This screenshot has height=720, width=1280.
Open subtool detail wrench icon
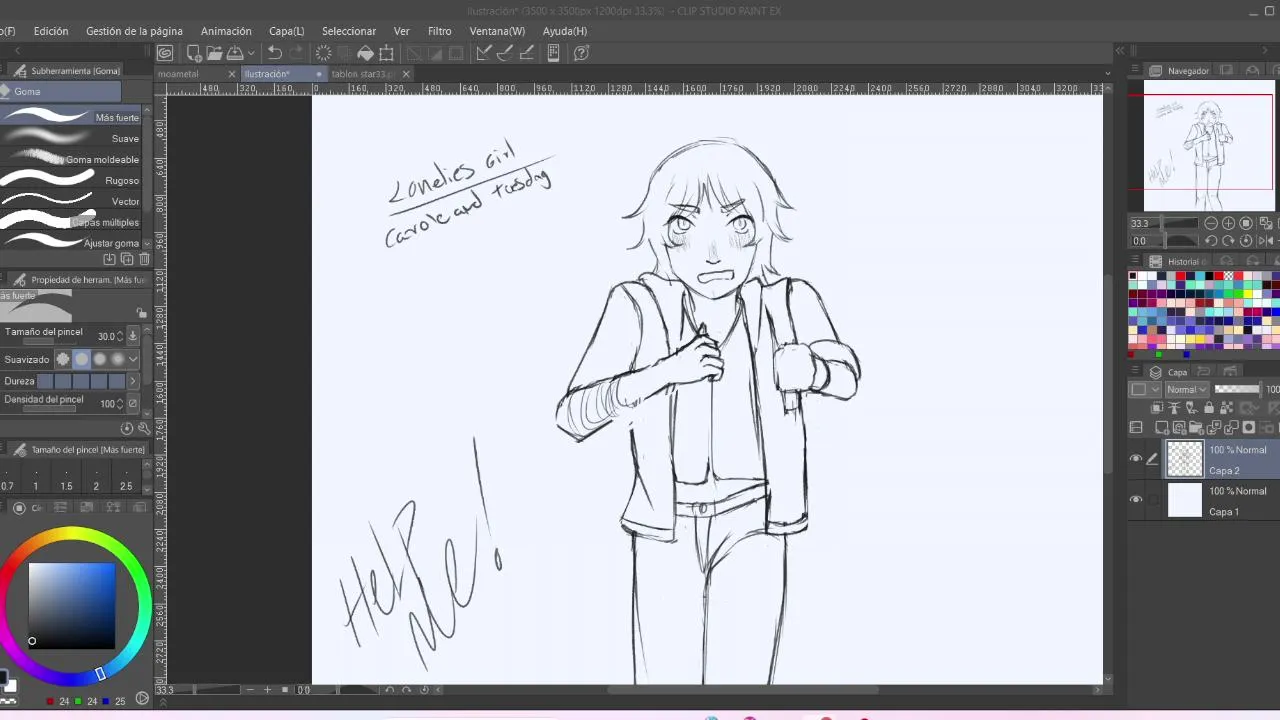point(144,428)
